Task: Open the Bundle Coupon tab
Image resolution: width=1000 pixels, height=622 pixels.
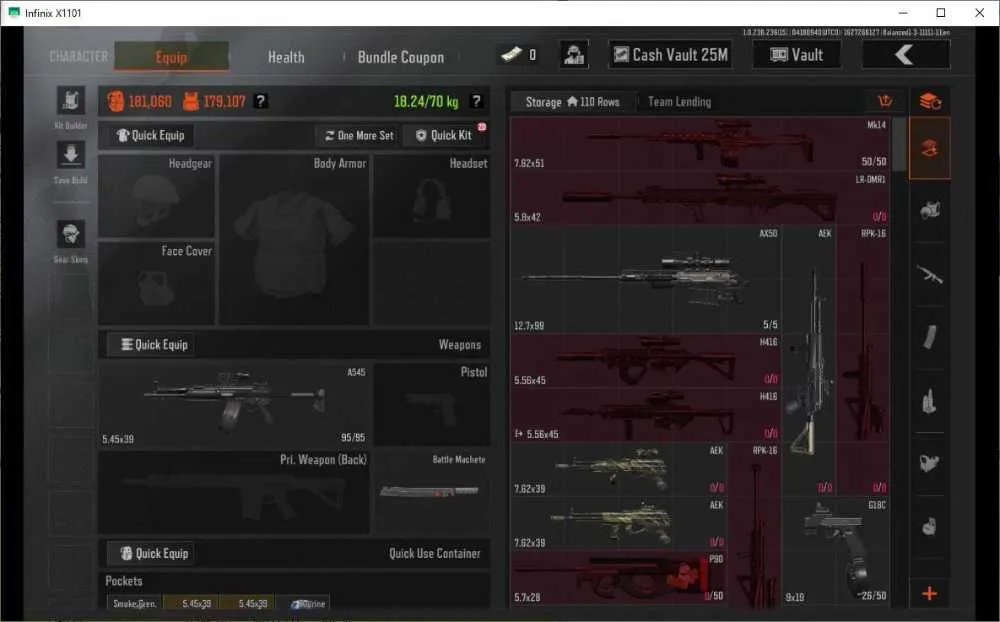Action: click(401, 57)
